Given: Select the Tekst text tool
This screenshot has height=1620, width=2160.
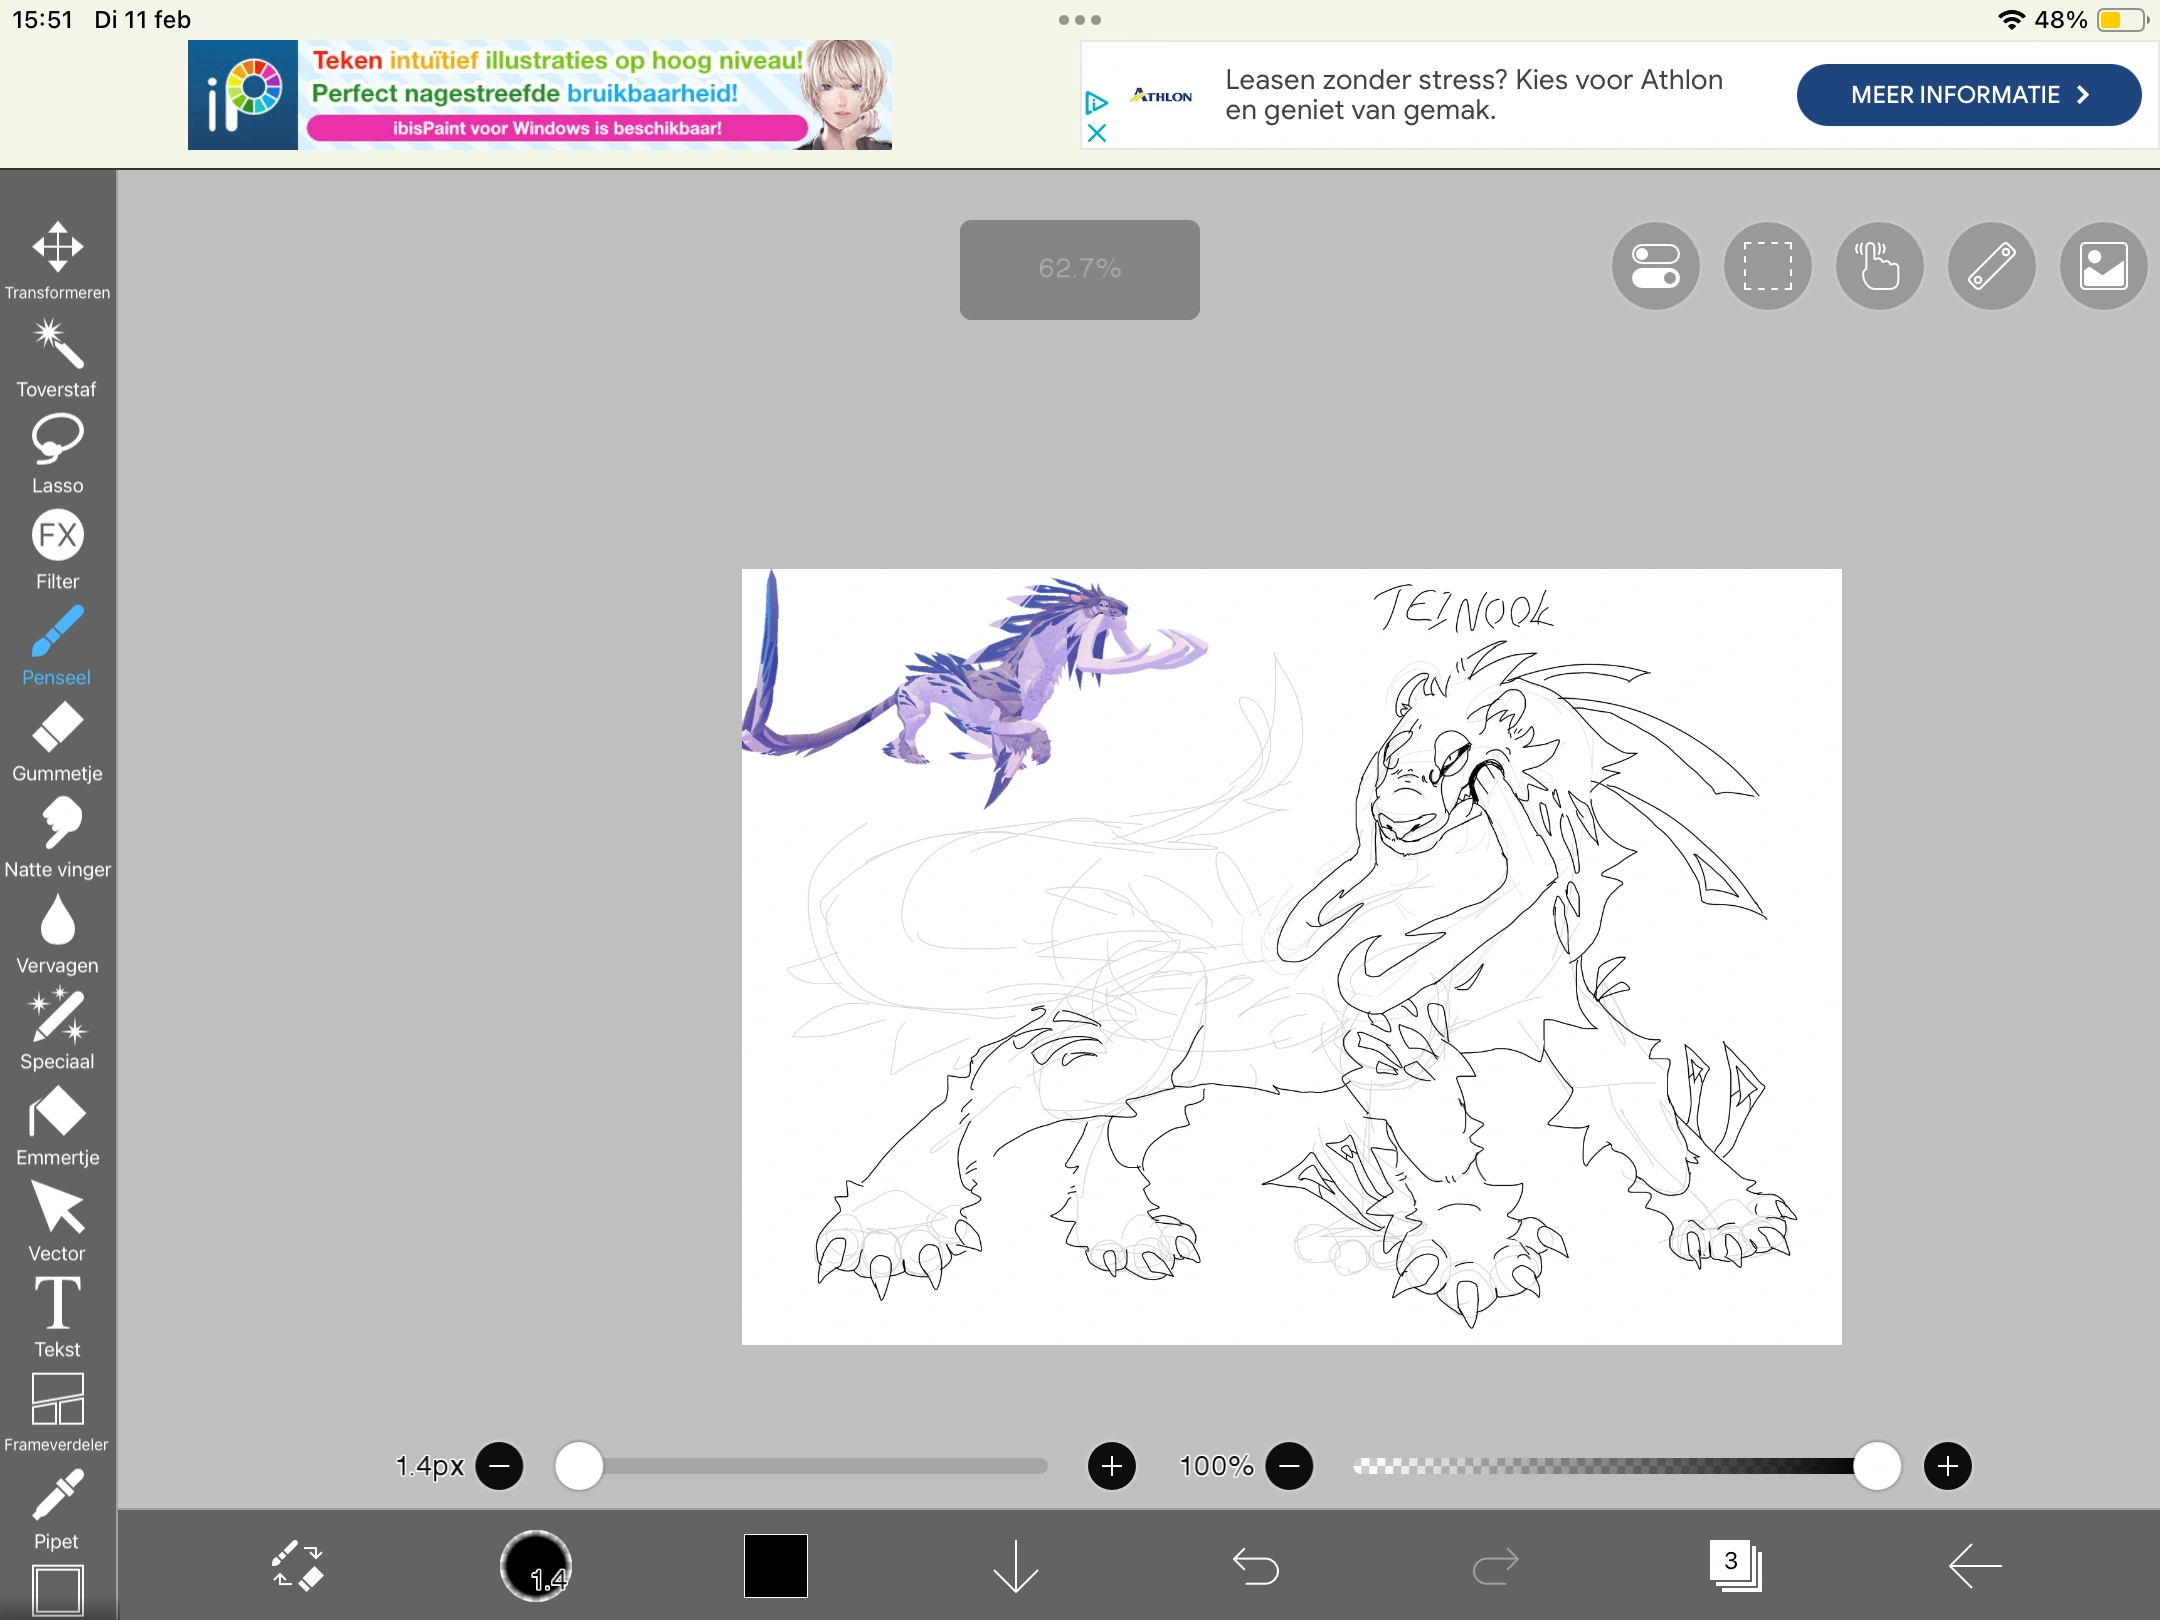Looking at the screenshot, I should (x=57, y=1304).
